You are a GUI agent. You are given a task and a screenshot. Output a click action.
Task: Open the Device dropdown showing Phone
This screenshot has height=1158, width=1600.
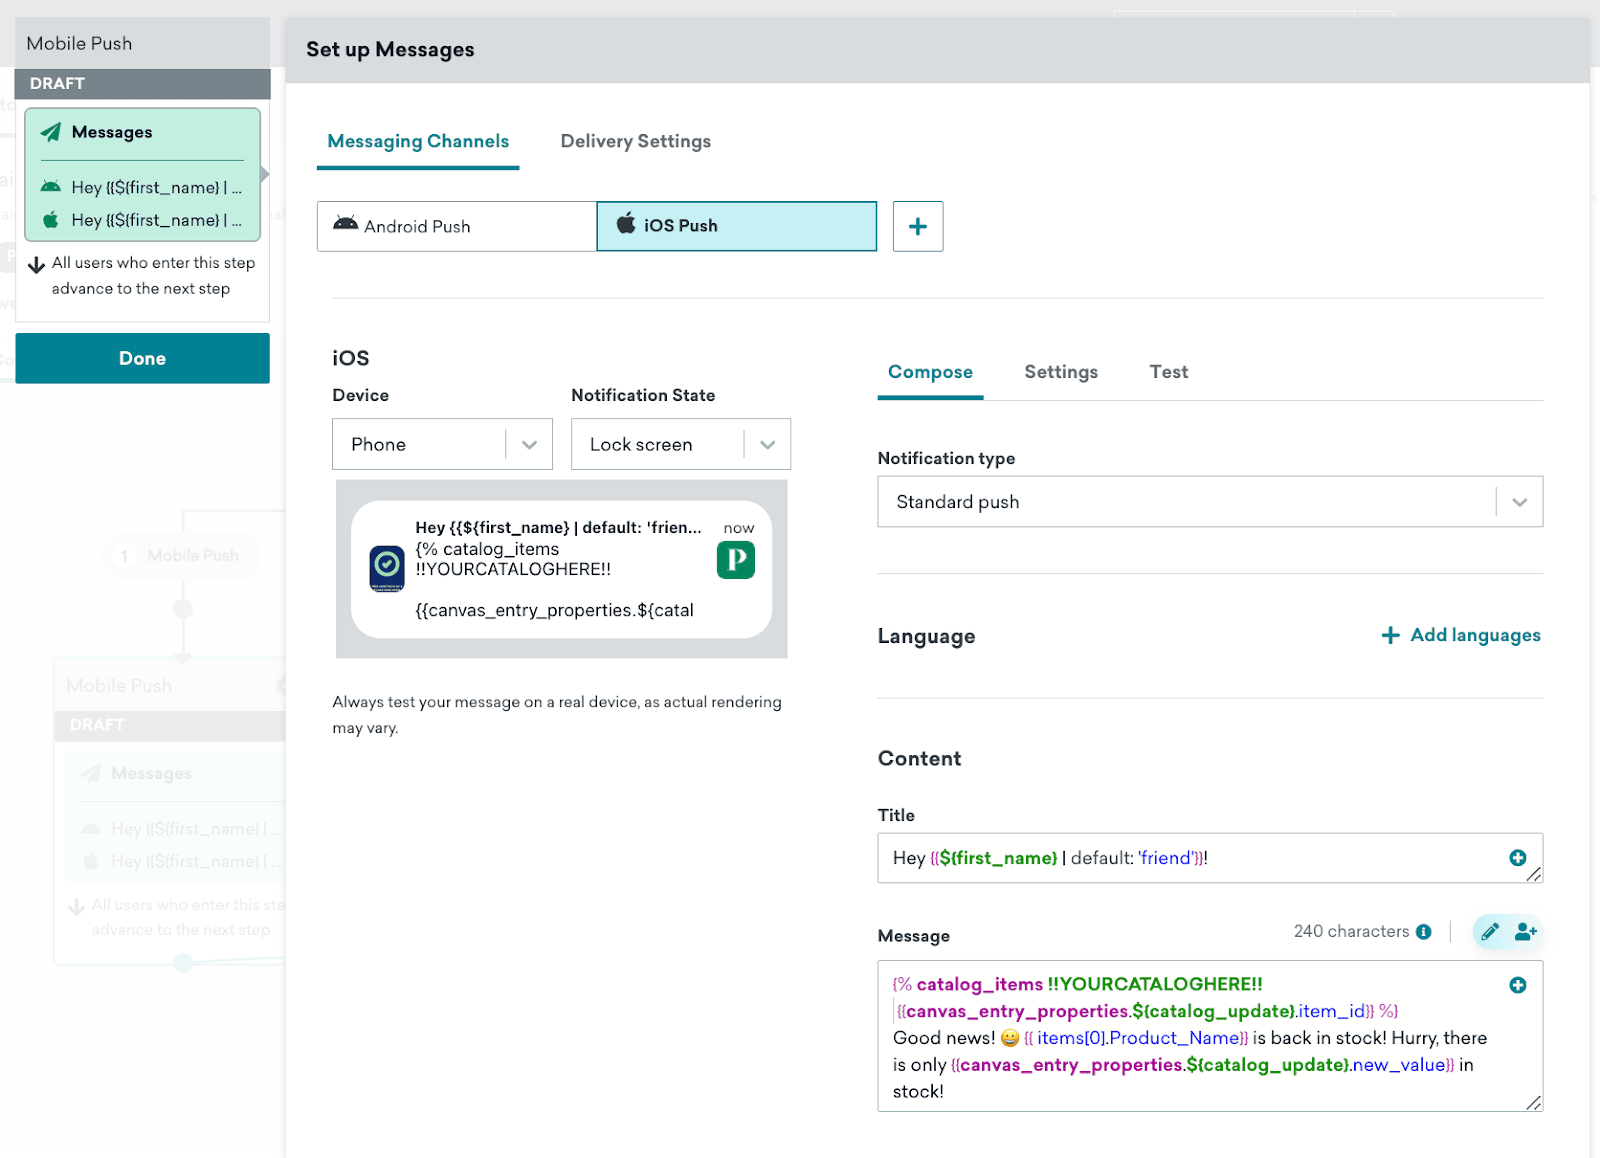pyautogui.click(x=442, y=444)
